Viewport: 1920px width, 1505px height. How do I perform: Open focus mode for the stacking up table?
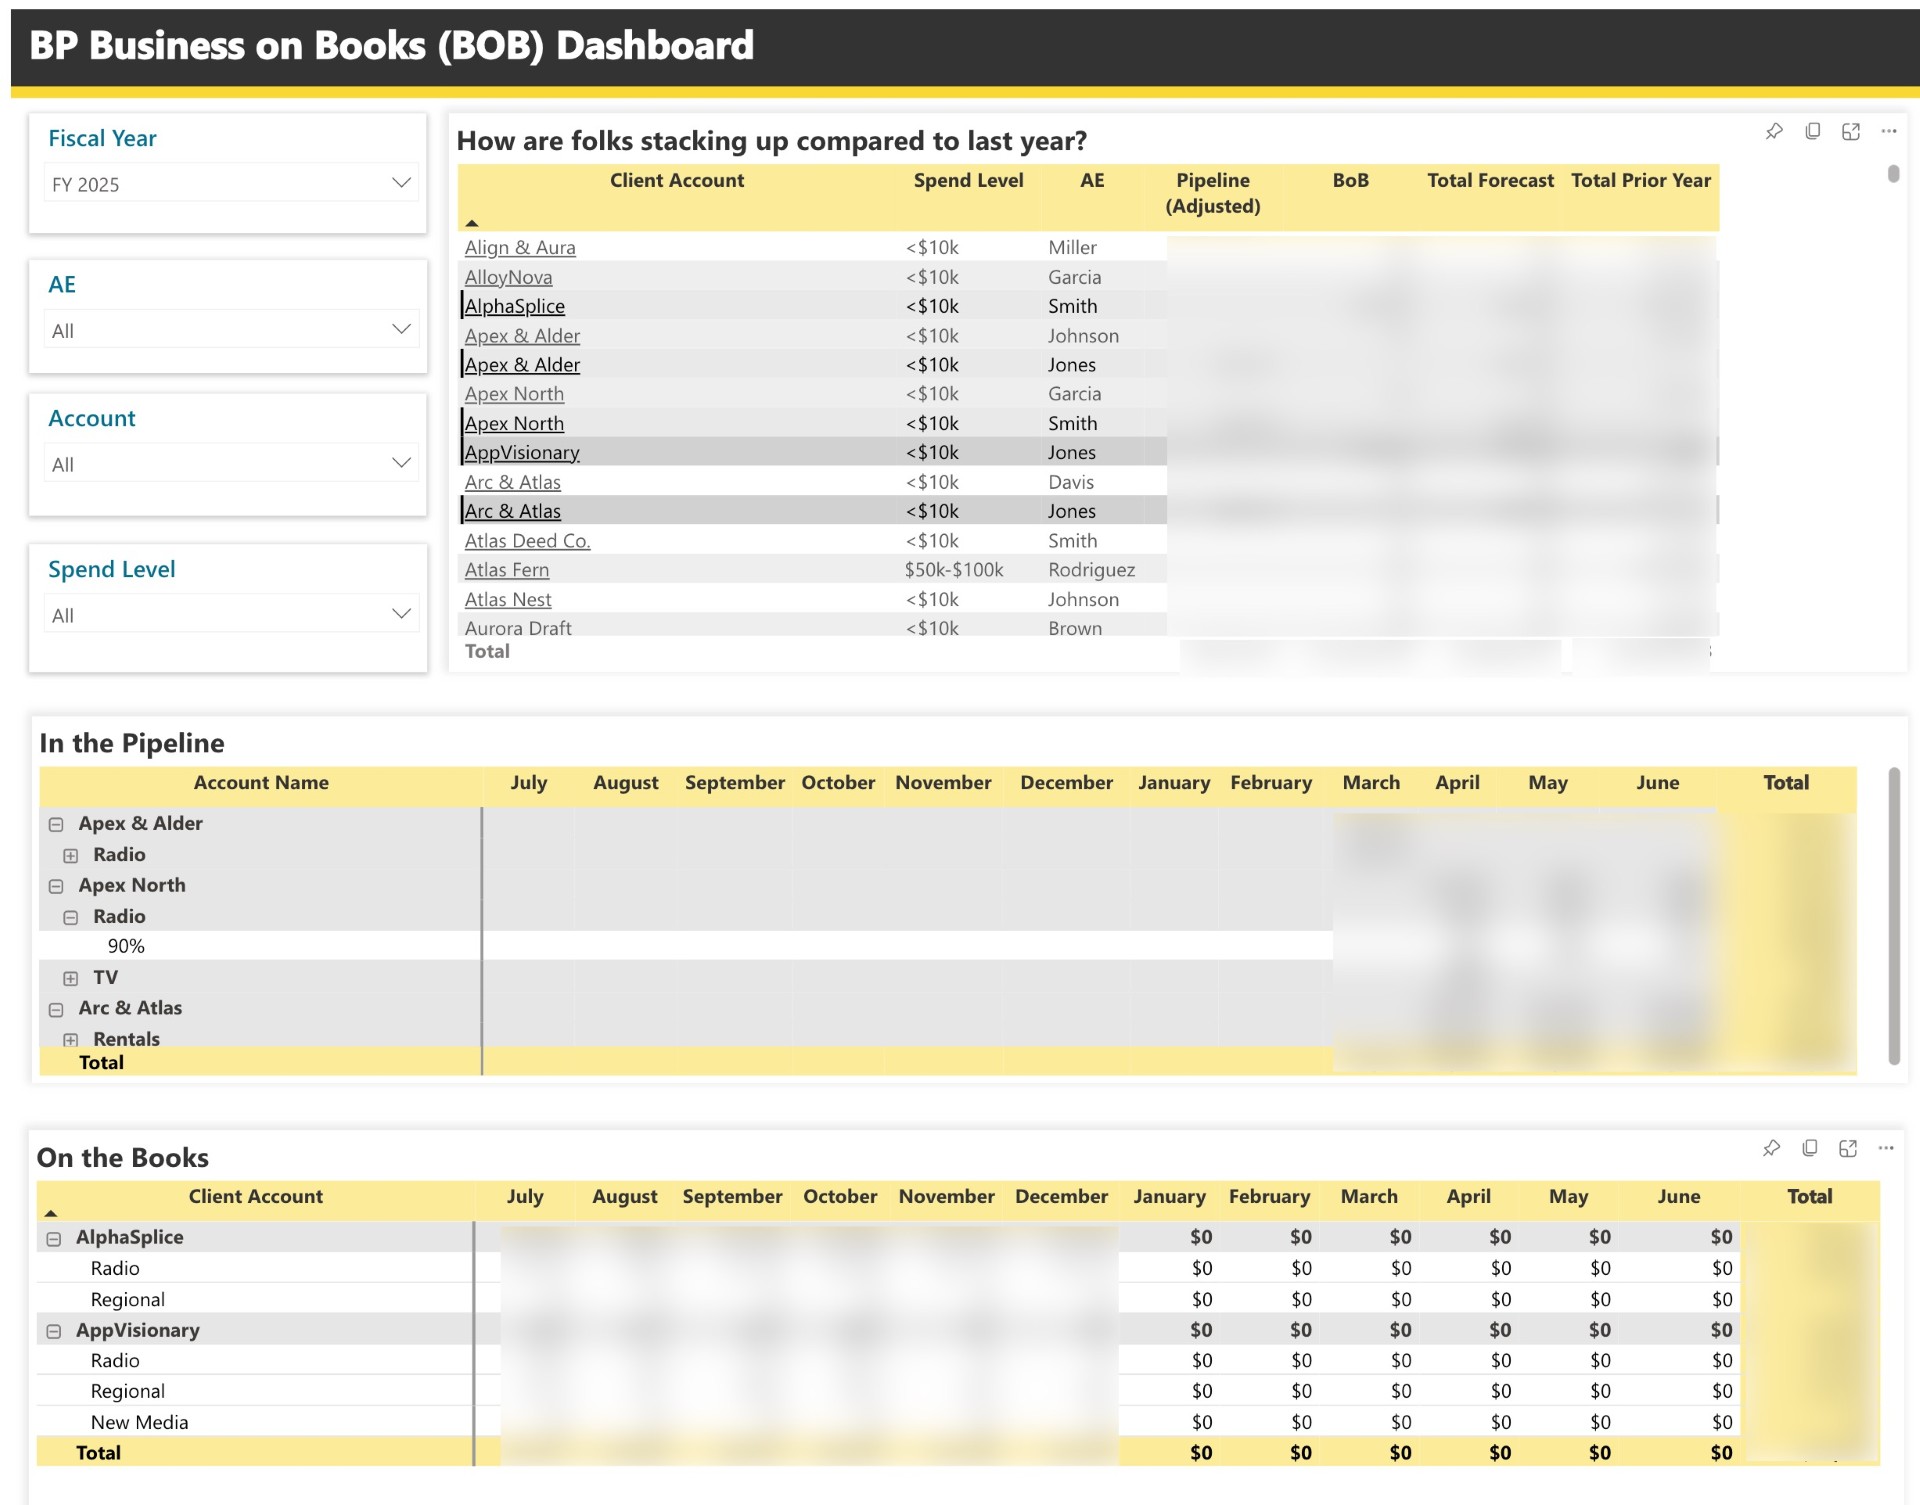(x=1851, y=131)
